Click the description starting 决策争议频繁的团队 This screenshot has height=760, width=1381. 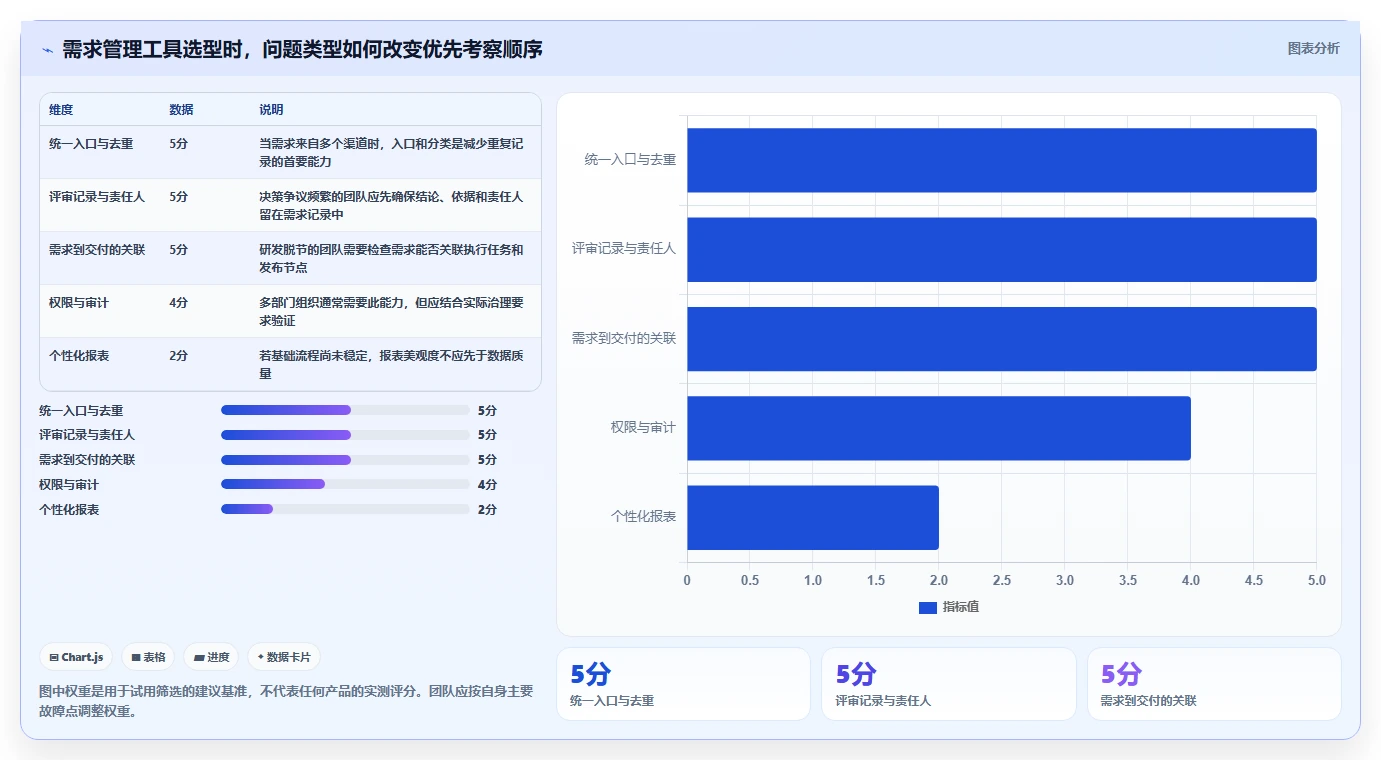point(391,205)
